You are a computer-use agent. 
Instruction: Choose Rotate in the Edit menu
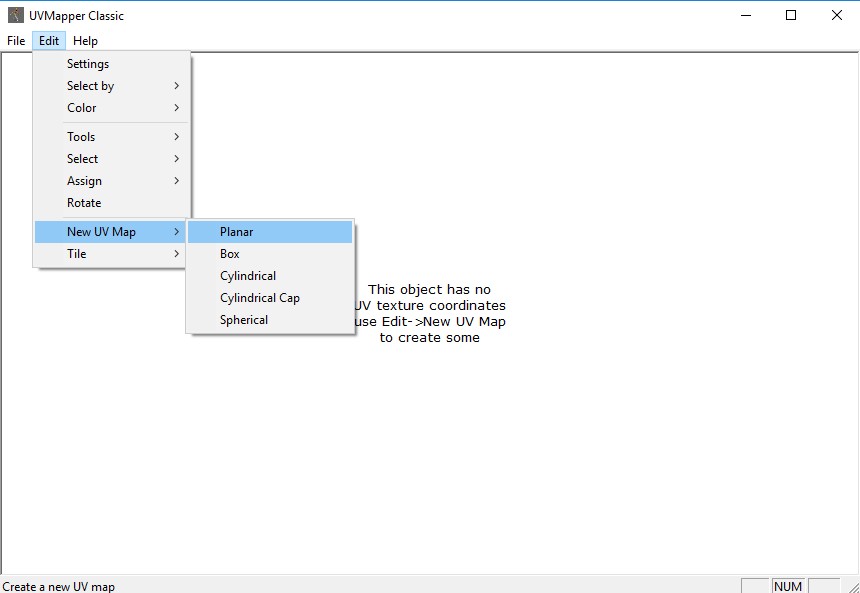[84, 203]
